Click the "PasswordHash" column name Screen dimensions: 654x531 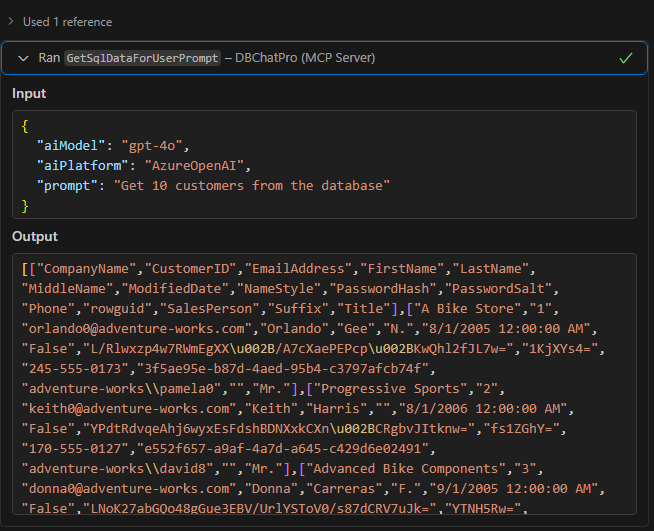coord(383,289)
